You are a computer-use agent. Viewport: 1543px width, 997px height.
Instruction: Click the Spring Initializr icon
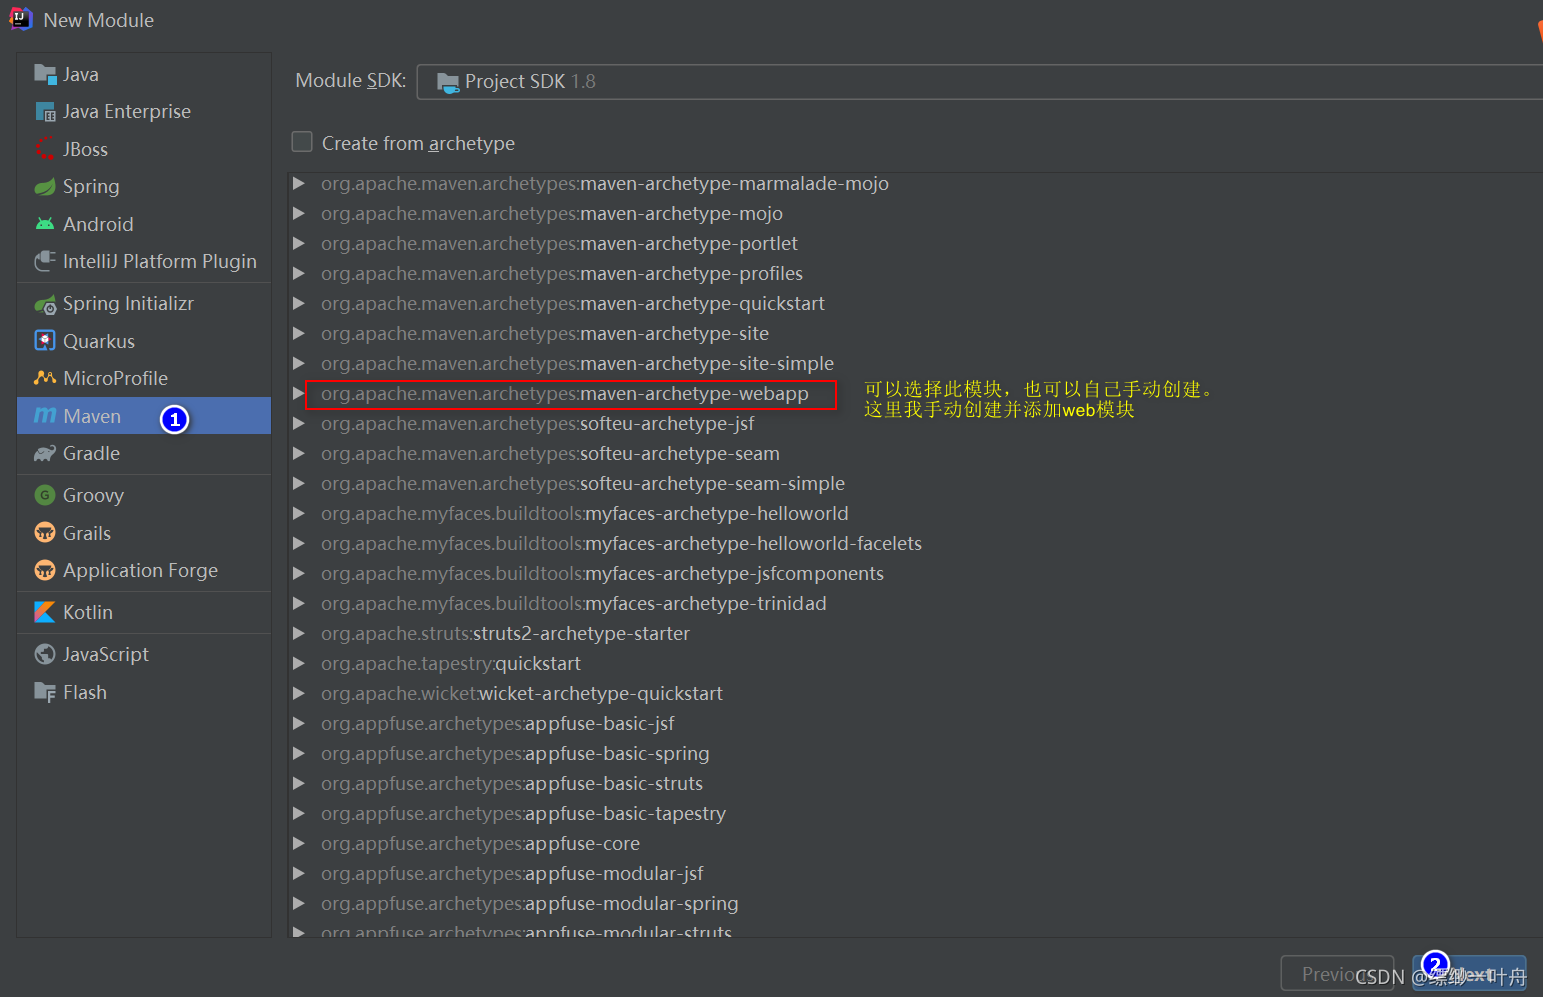pyautogui.click(x=45, y=304)
